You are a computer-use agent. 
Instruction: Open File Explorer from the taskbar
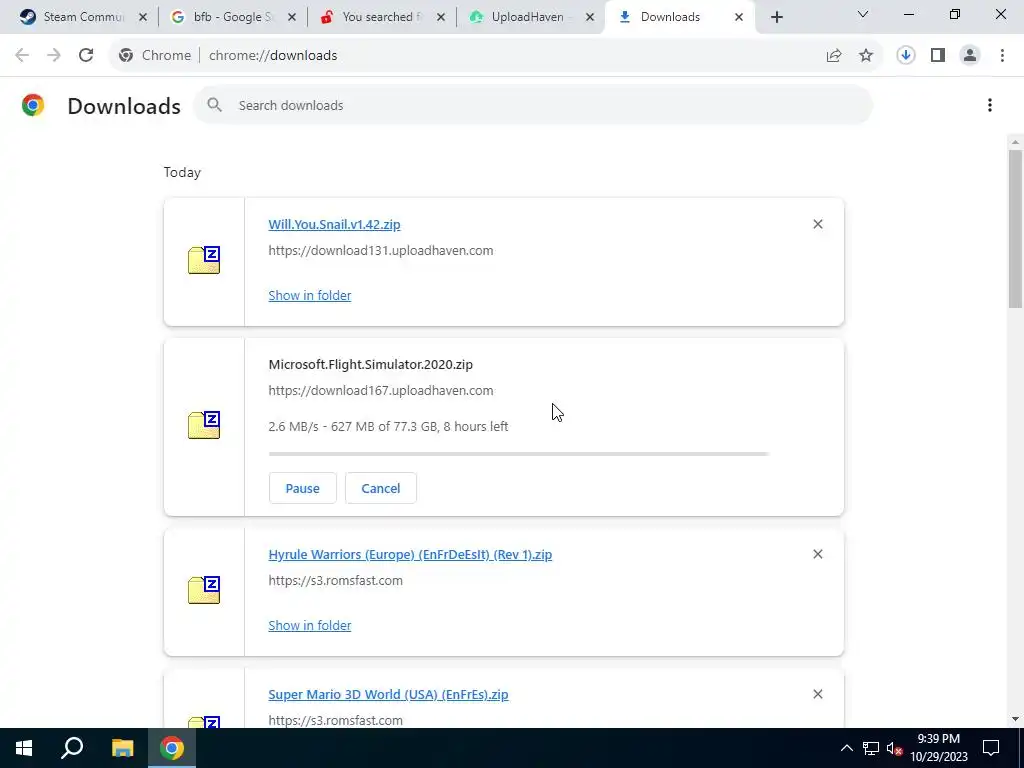click(x=122, y=748)
